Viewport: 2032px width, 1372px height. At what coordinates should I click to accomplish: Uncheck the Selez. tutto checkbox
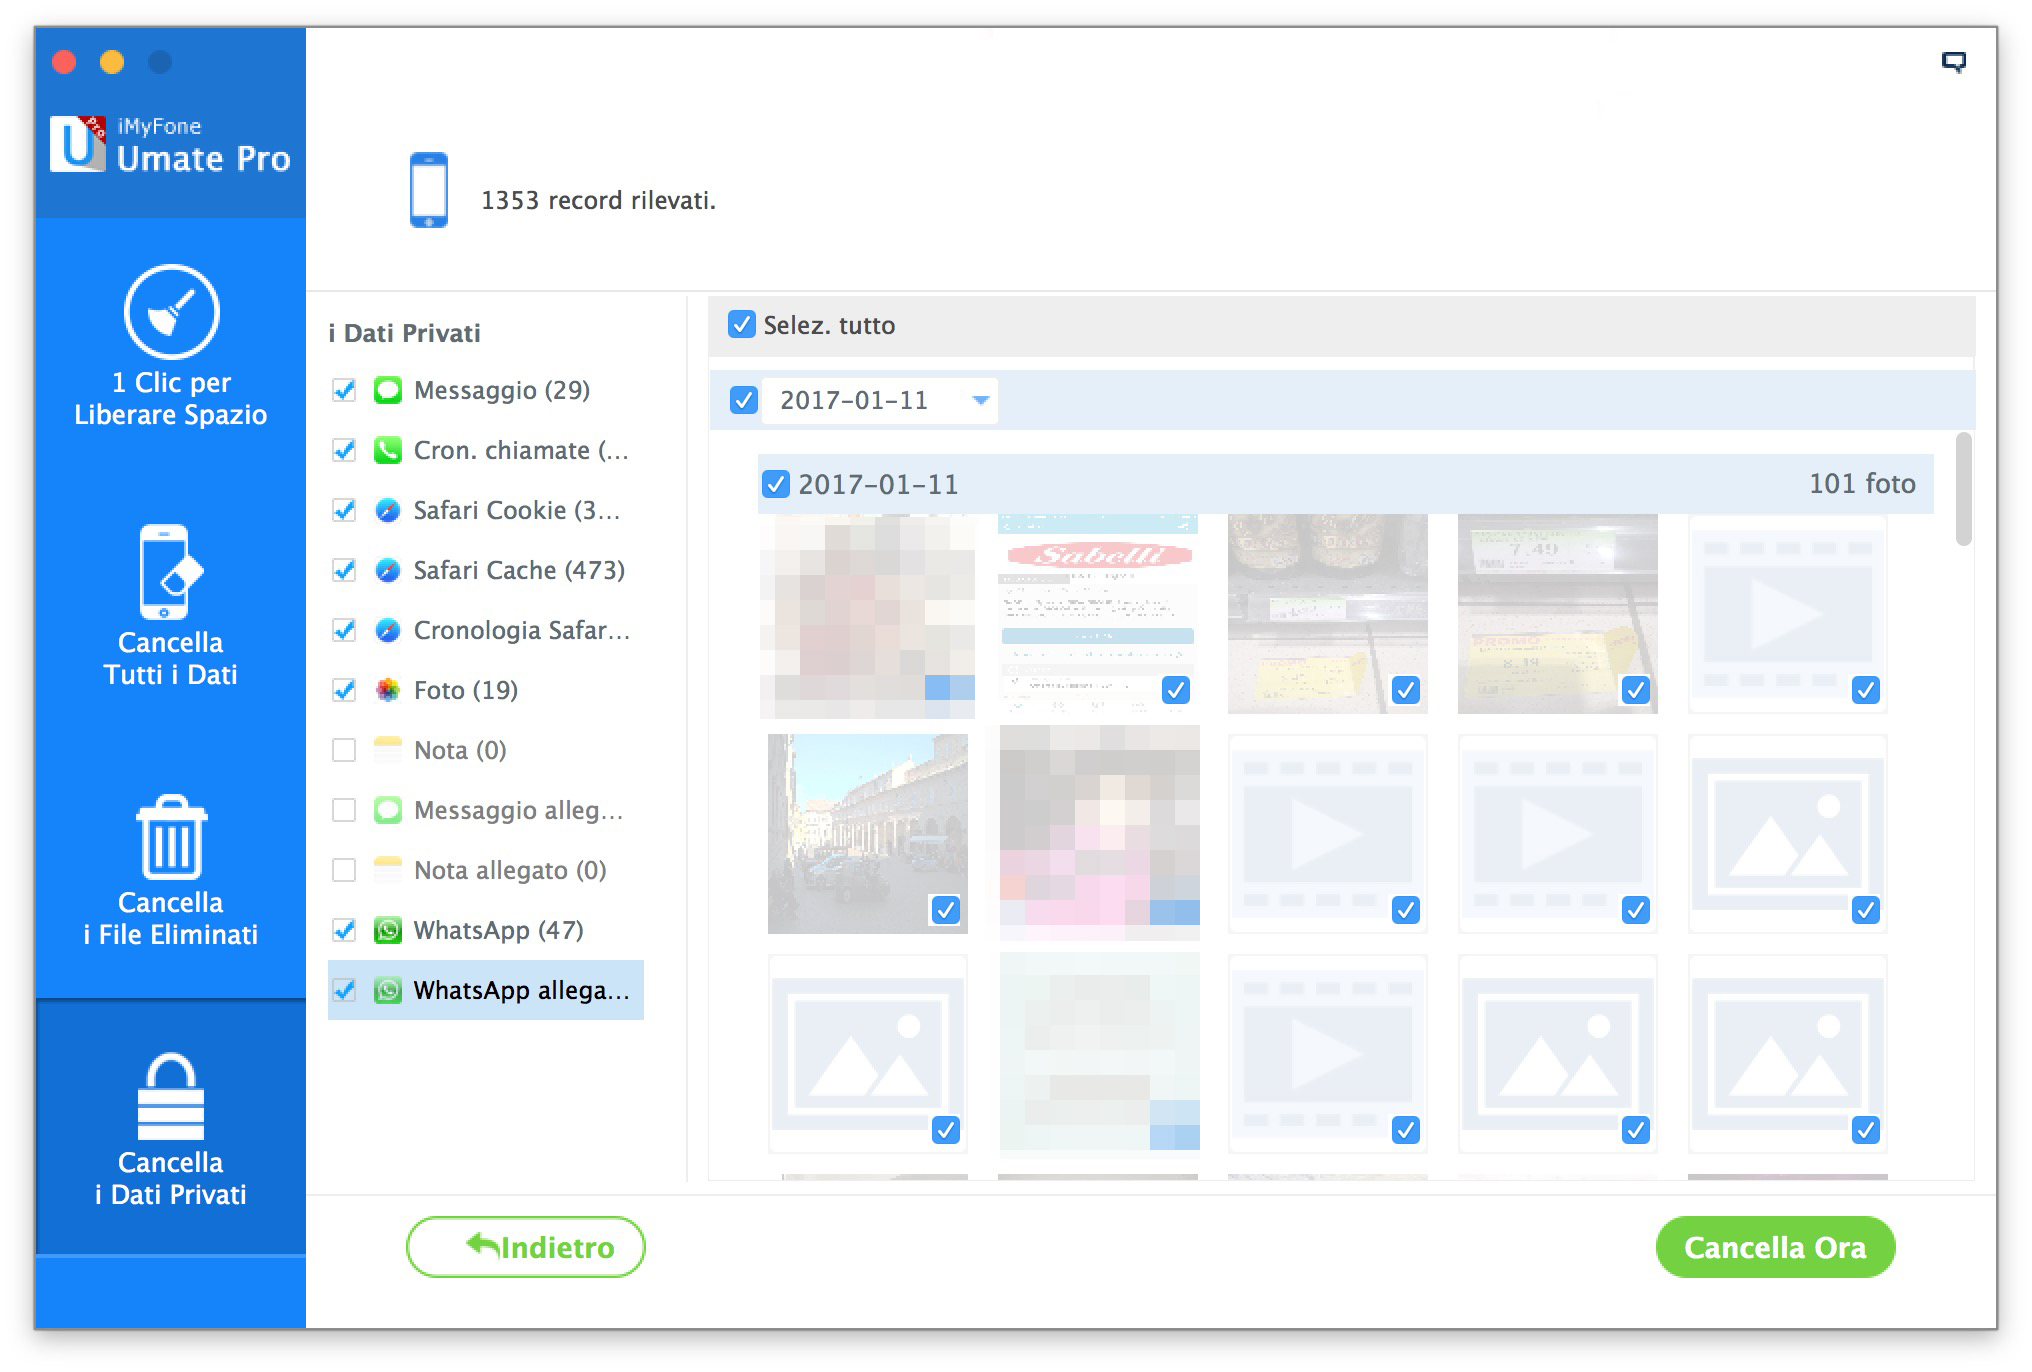[x=741, y=324]
